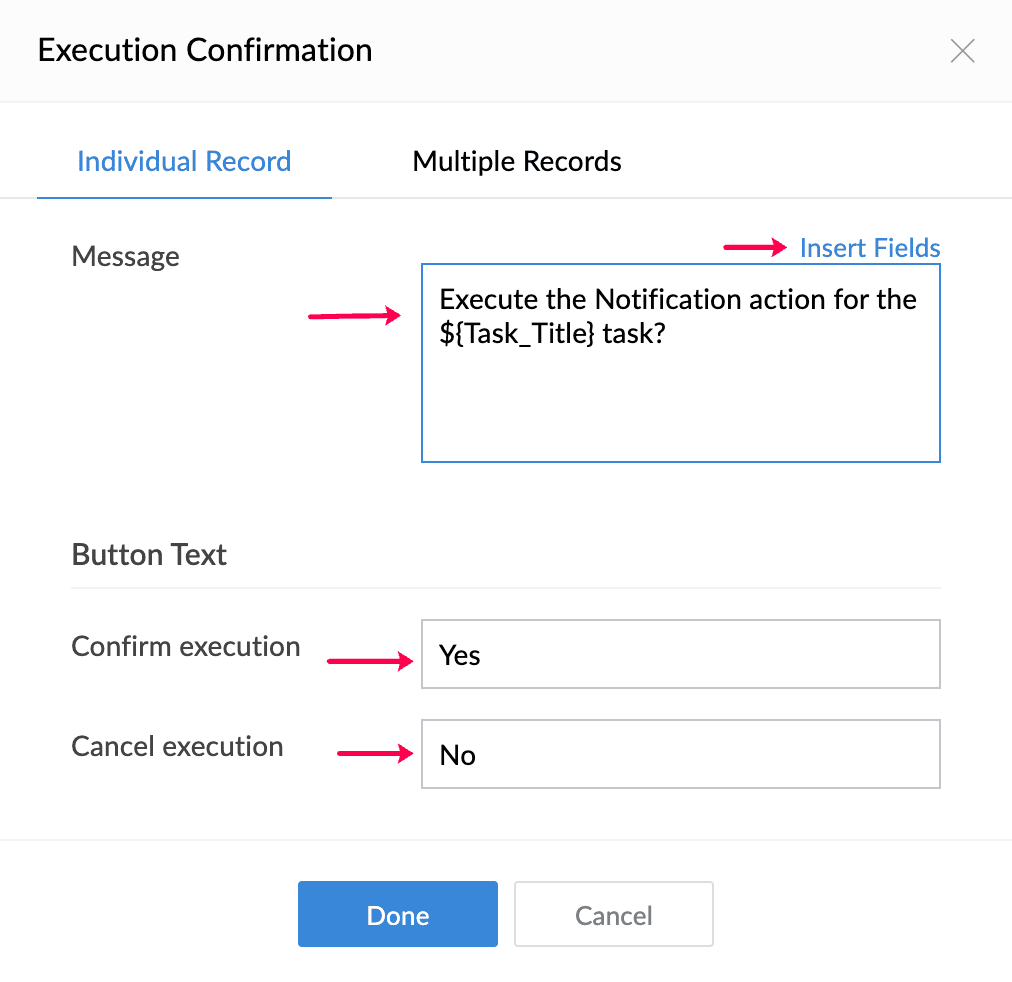The height and width of the screenshot is (982, 1012).
Task: Click the red arrow pointing to Message box
Action: (355, 316)
